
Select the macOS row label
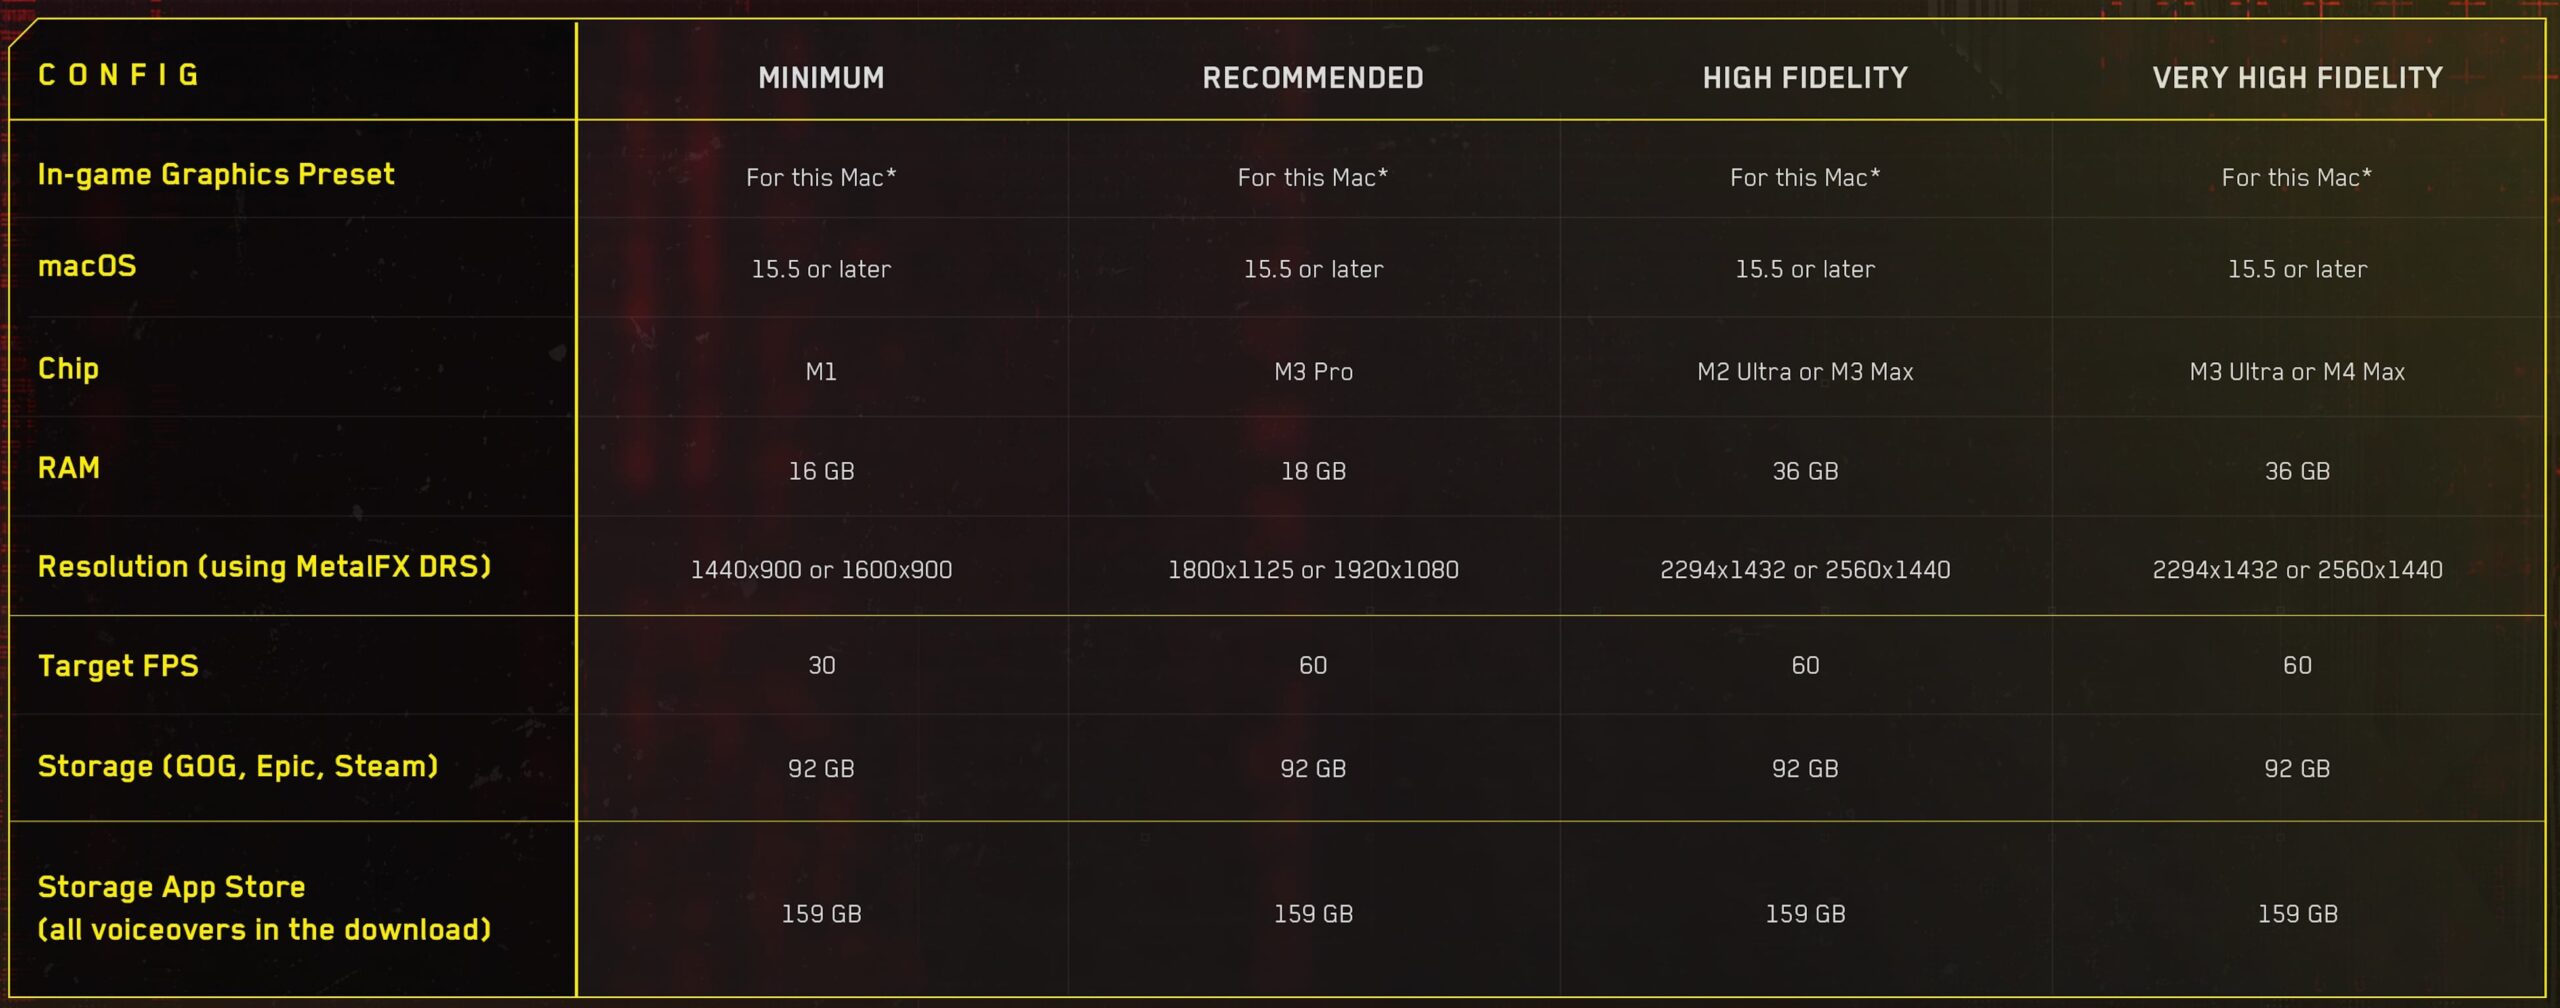87,267
